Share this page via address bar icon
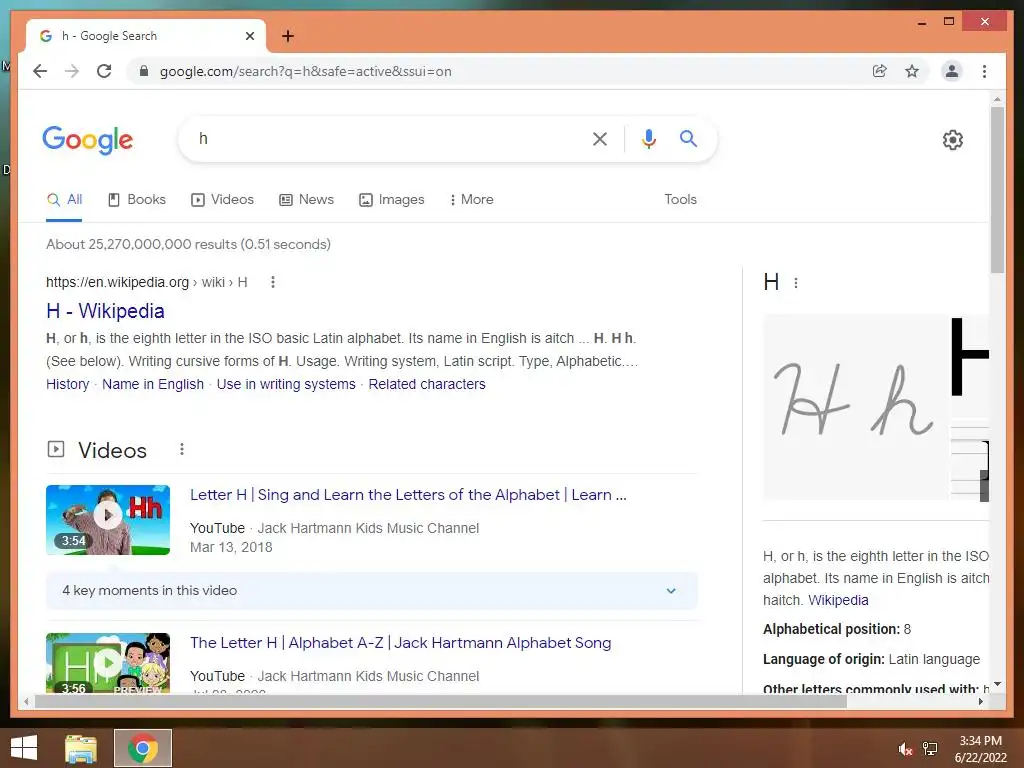The width and height of the screenshot is (1024, 768). click(x=880, y=71)
